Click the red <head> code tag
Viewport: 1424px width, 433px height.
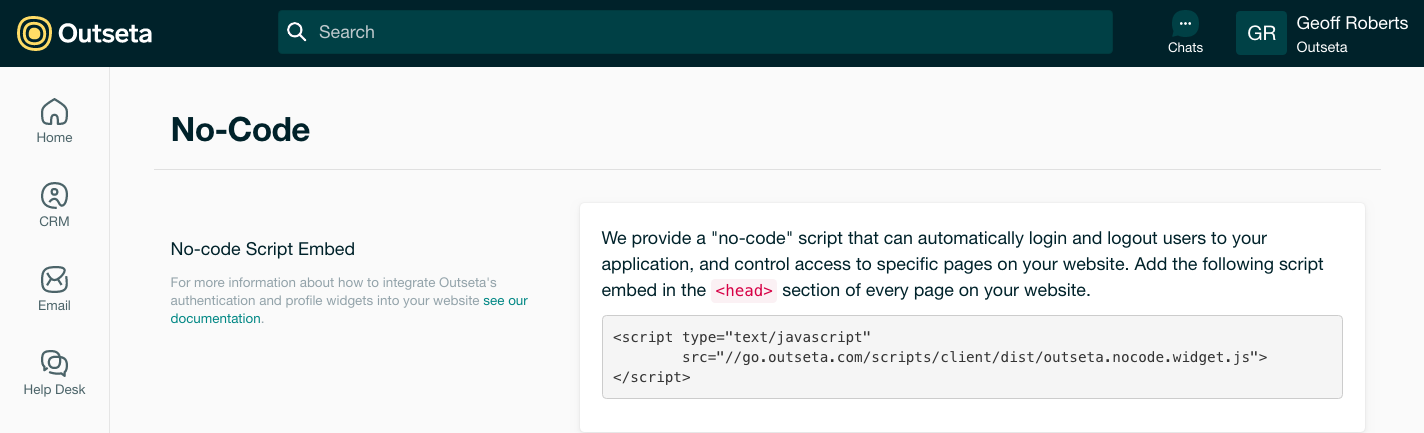coord(743,291)
